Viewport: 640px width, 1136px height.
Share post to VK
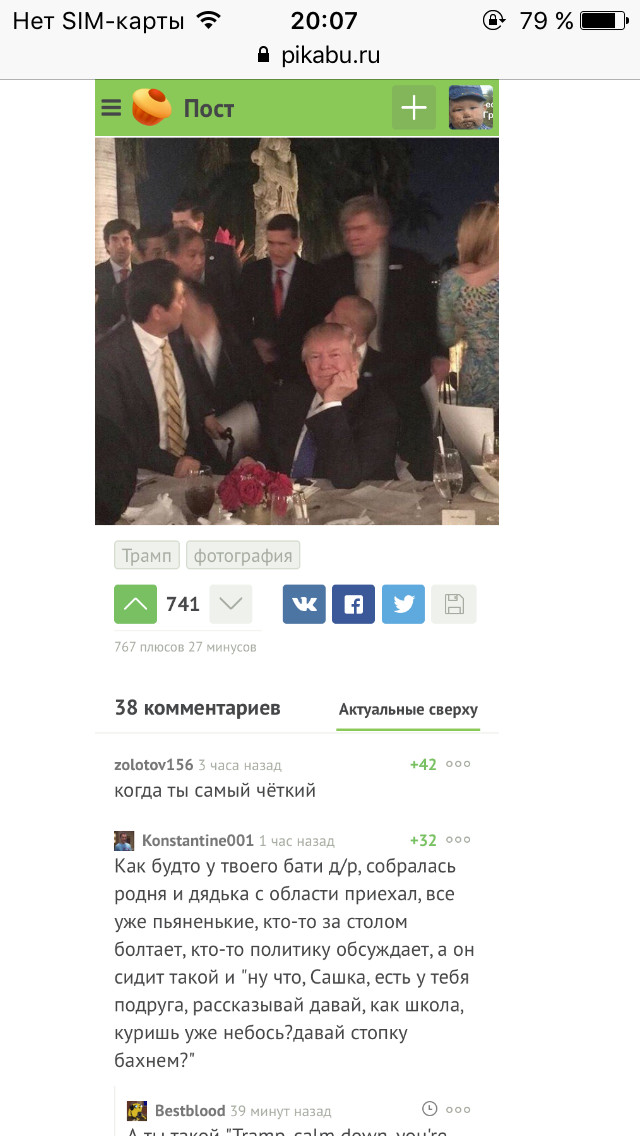point(304,604)
